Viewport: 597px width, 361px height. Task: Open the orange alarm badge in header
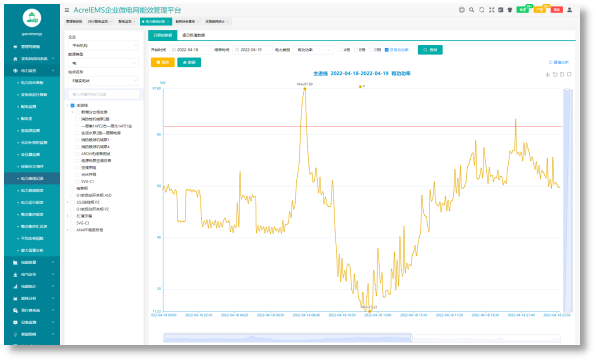click(540, 10)
